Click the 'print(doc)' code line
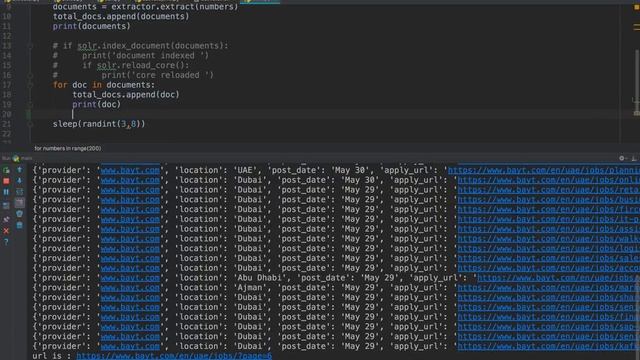 pos(96,104)
